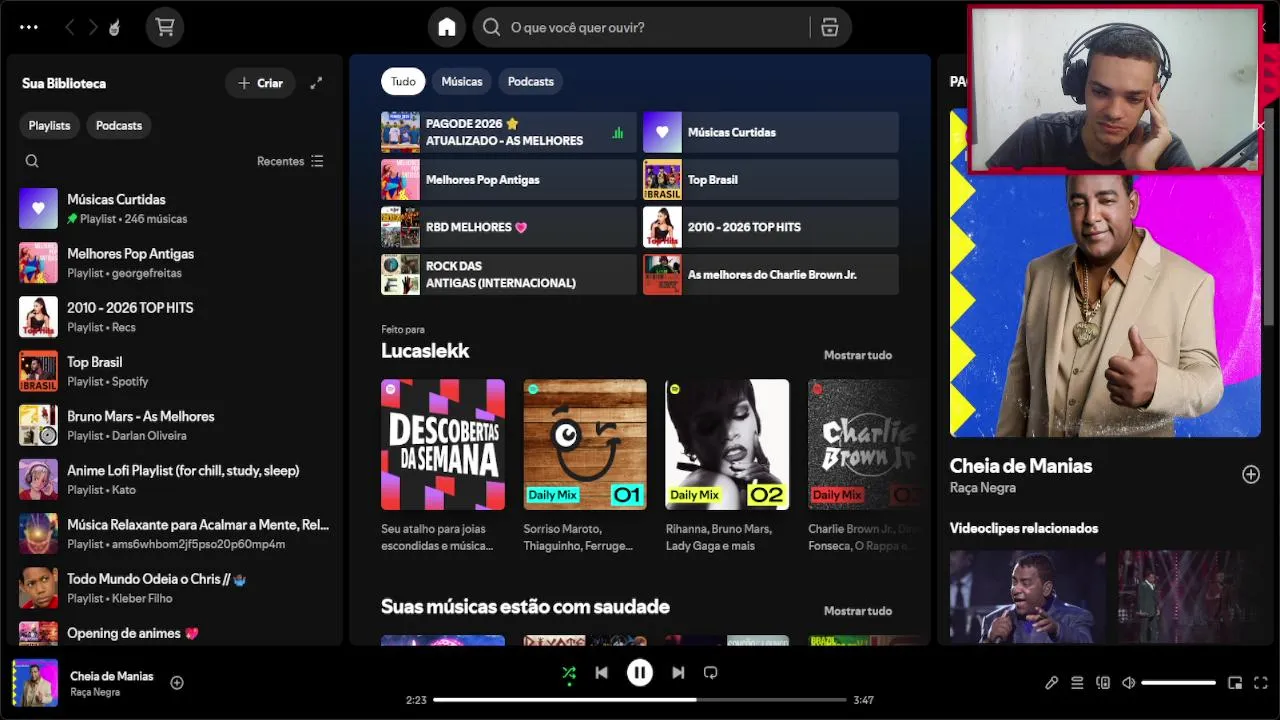Open Raça Negra artist link in side panel

[982, 488]
